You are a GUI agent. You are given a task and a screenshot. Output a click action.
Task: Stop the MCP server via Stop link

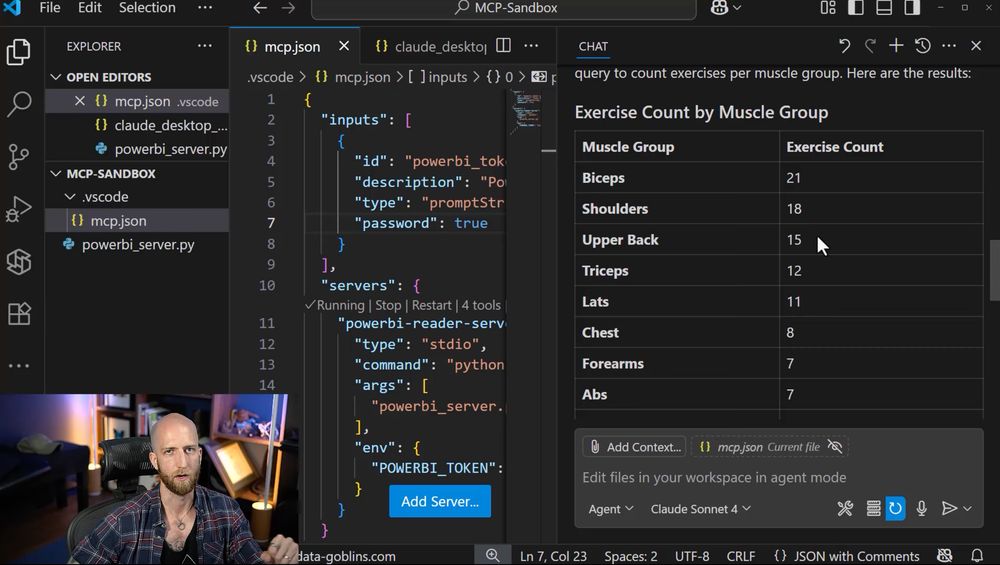click(388, 305)
